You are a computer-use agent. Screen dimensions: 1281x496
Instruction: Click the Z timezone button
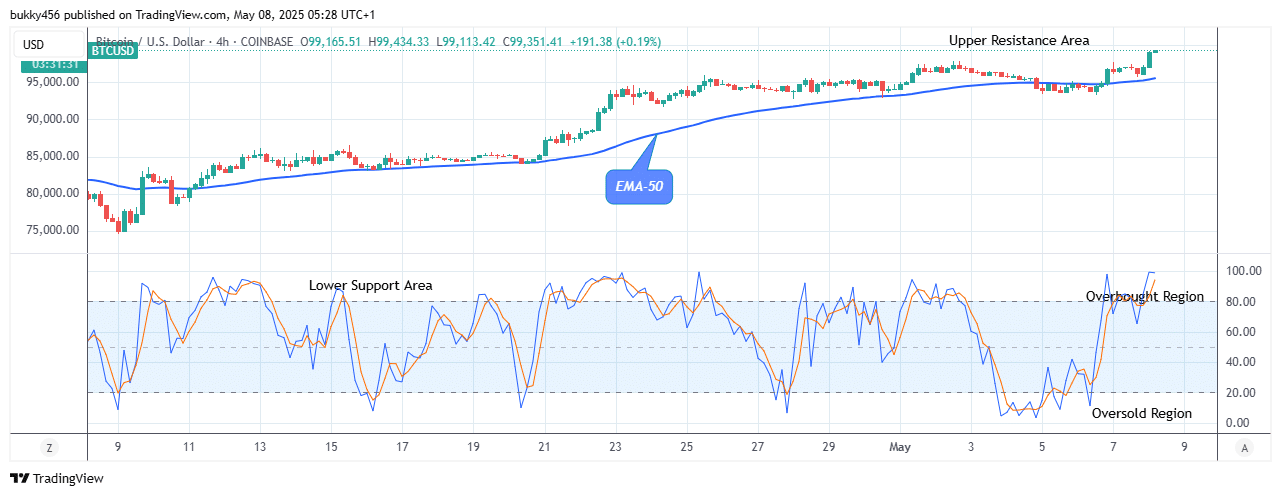coord(48,448)
